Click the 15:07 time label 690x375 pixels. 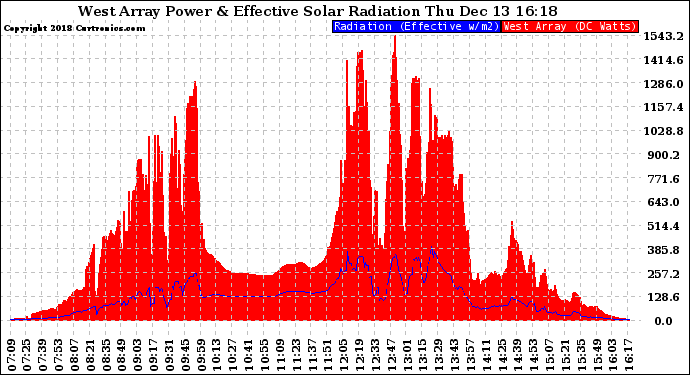[548, 355]
